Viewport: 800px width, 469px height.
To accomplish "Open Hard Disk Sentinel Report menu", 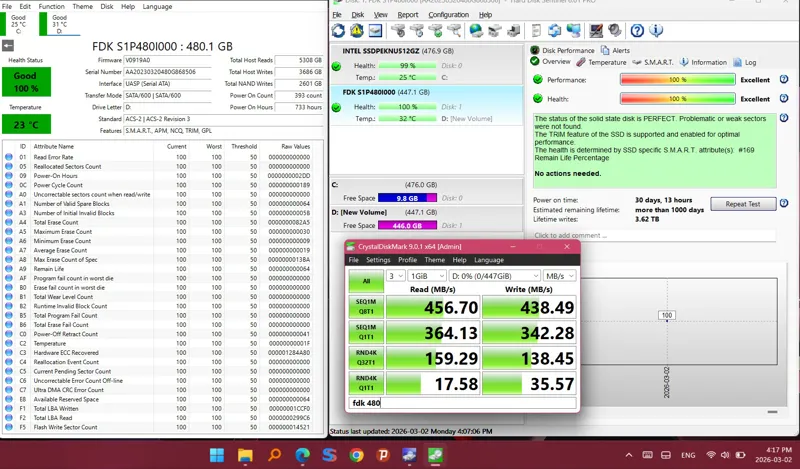I will tap(408, 15).
